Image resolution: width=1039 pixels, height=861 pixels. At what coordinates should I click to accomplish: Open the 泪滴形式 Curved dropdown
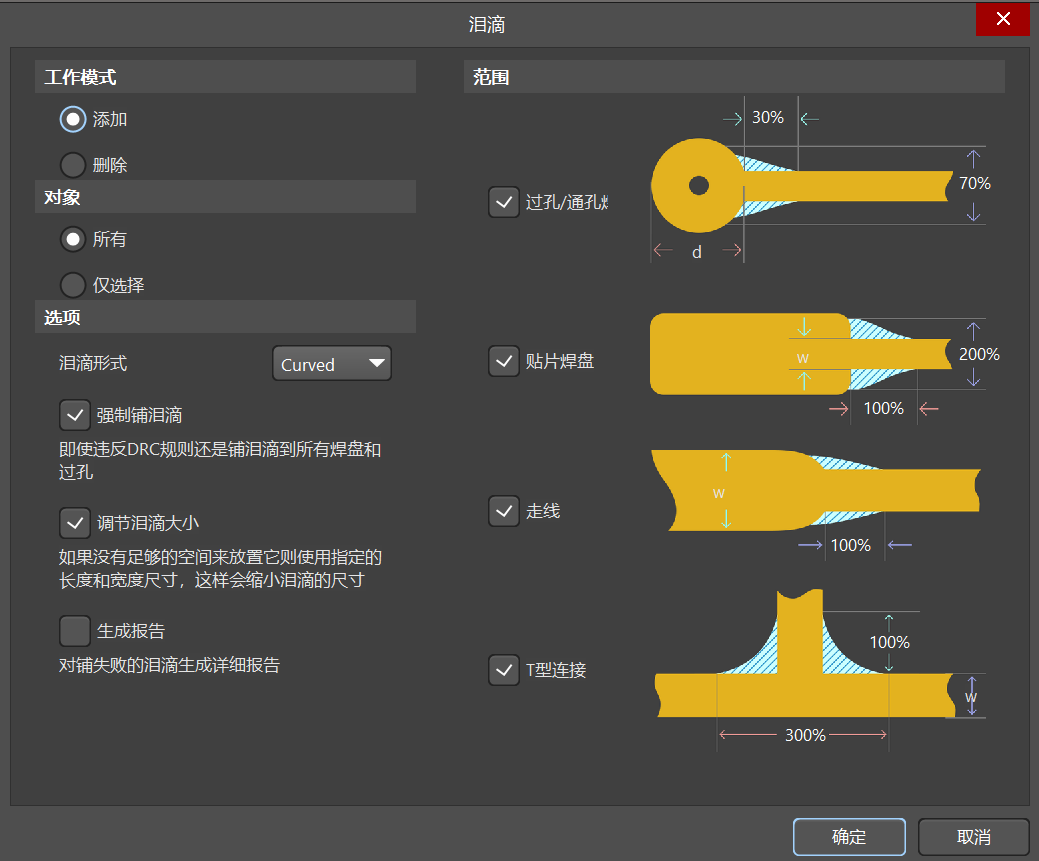[332, 363]
